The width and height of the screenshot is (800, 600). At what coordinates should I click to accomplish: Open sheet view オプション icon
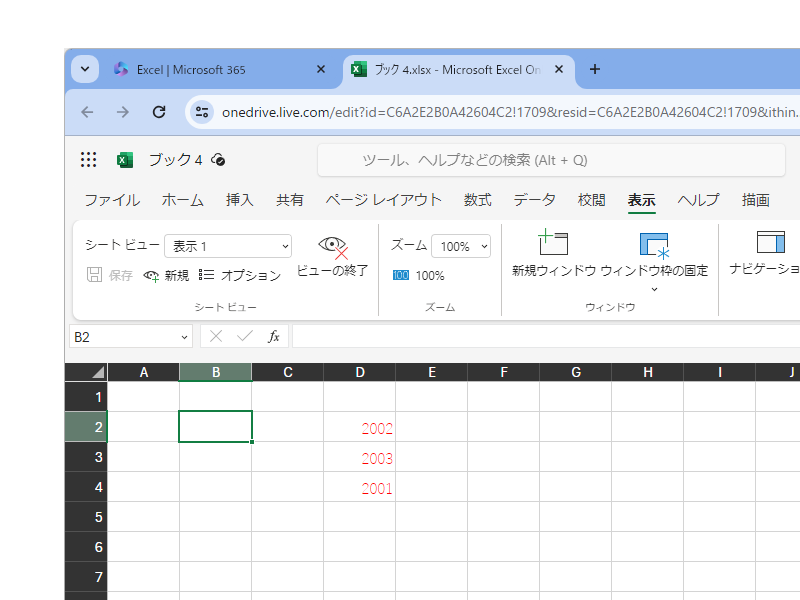click(207, 276)
